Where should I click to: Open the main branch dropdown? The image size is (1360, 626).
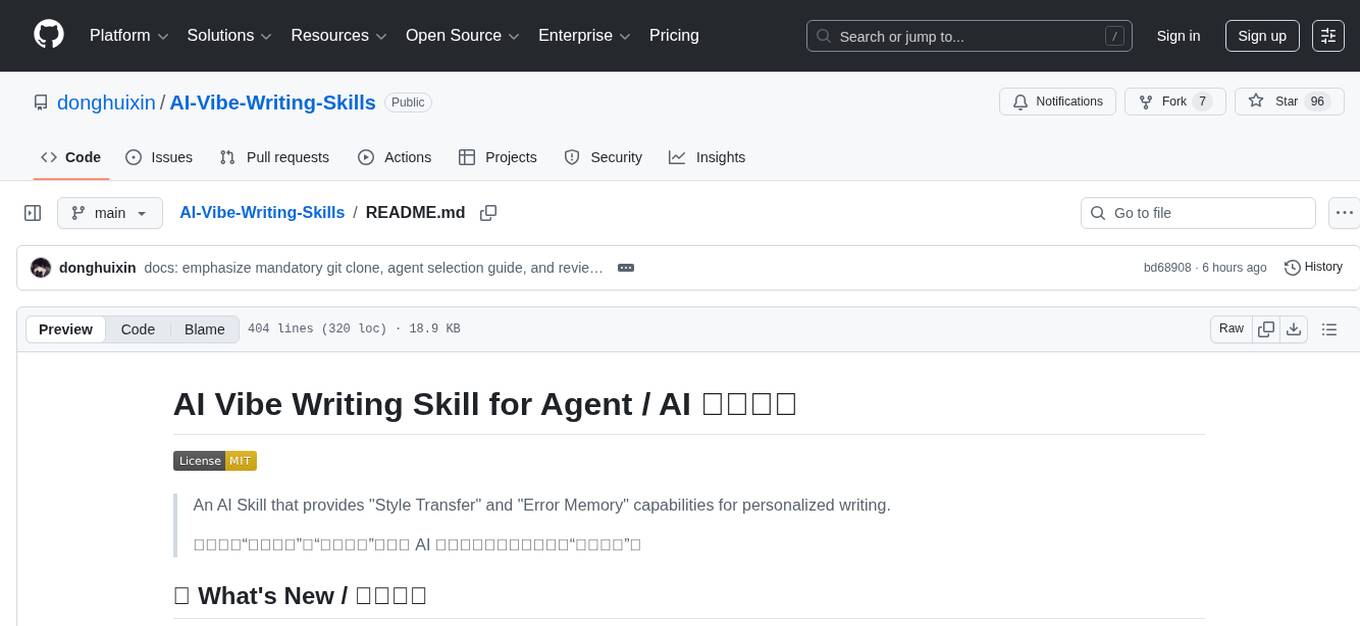[110, 213]
